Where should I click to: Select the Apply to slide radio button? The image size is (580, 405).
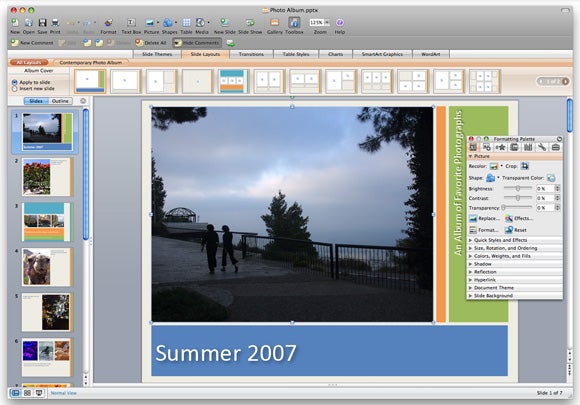click(14, 82)
